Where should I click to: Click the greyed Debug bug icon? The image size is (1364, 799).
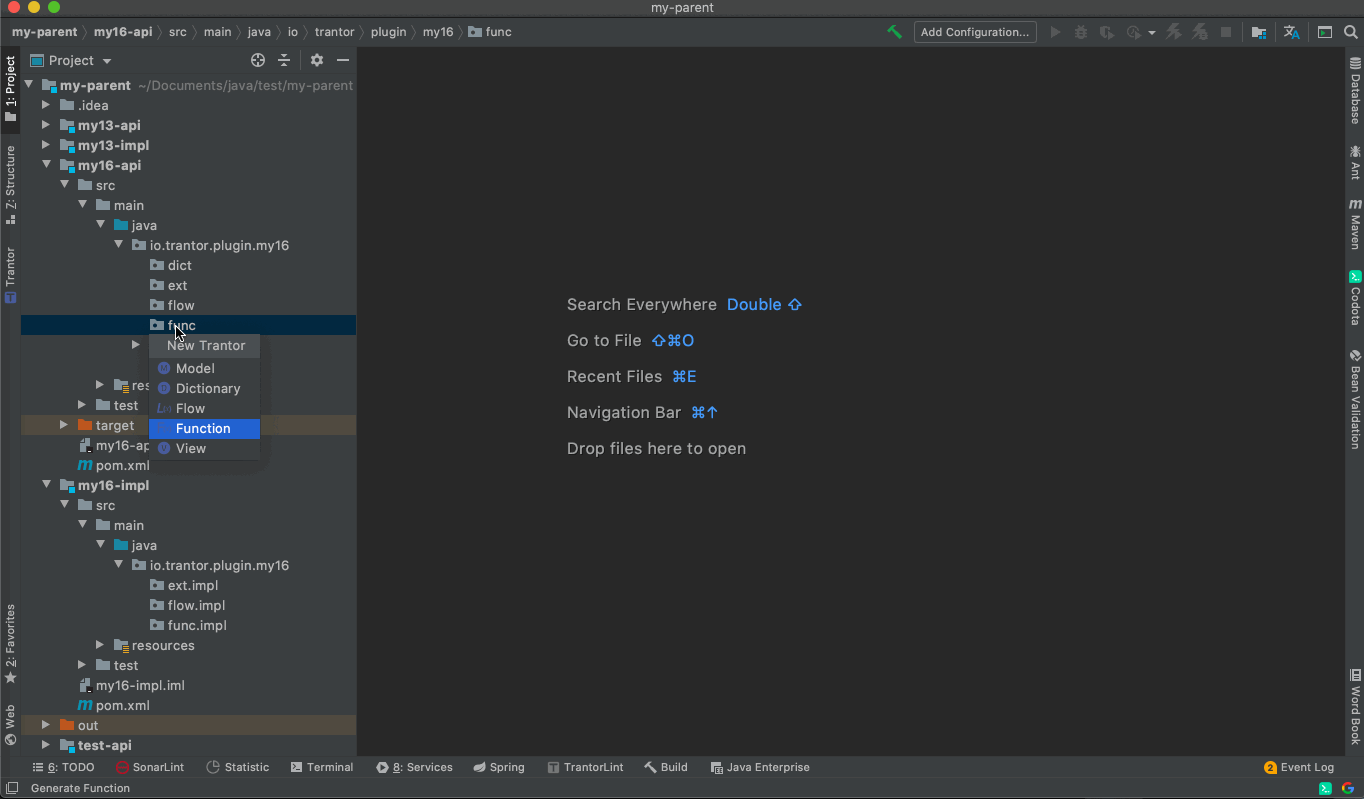1081,32
